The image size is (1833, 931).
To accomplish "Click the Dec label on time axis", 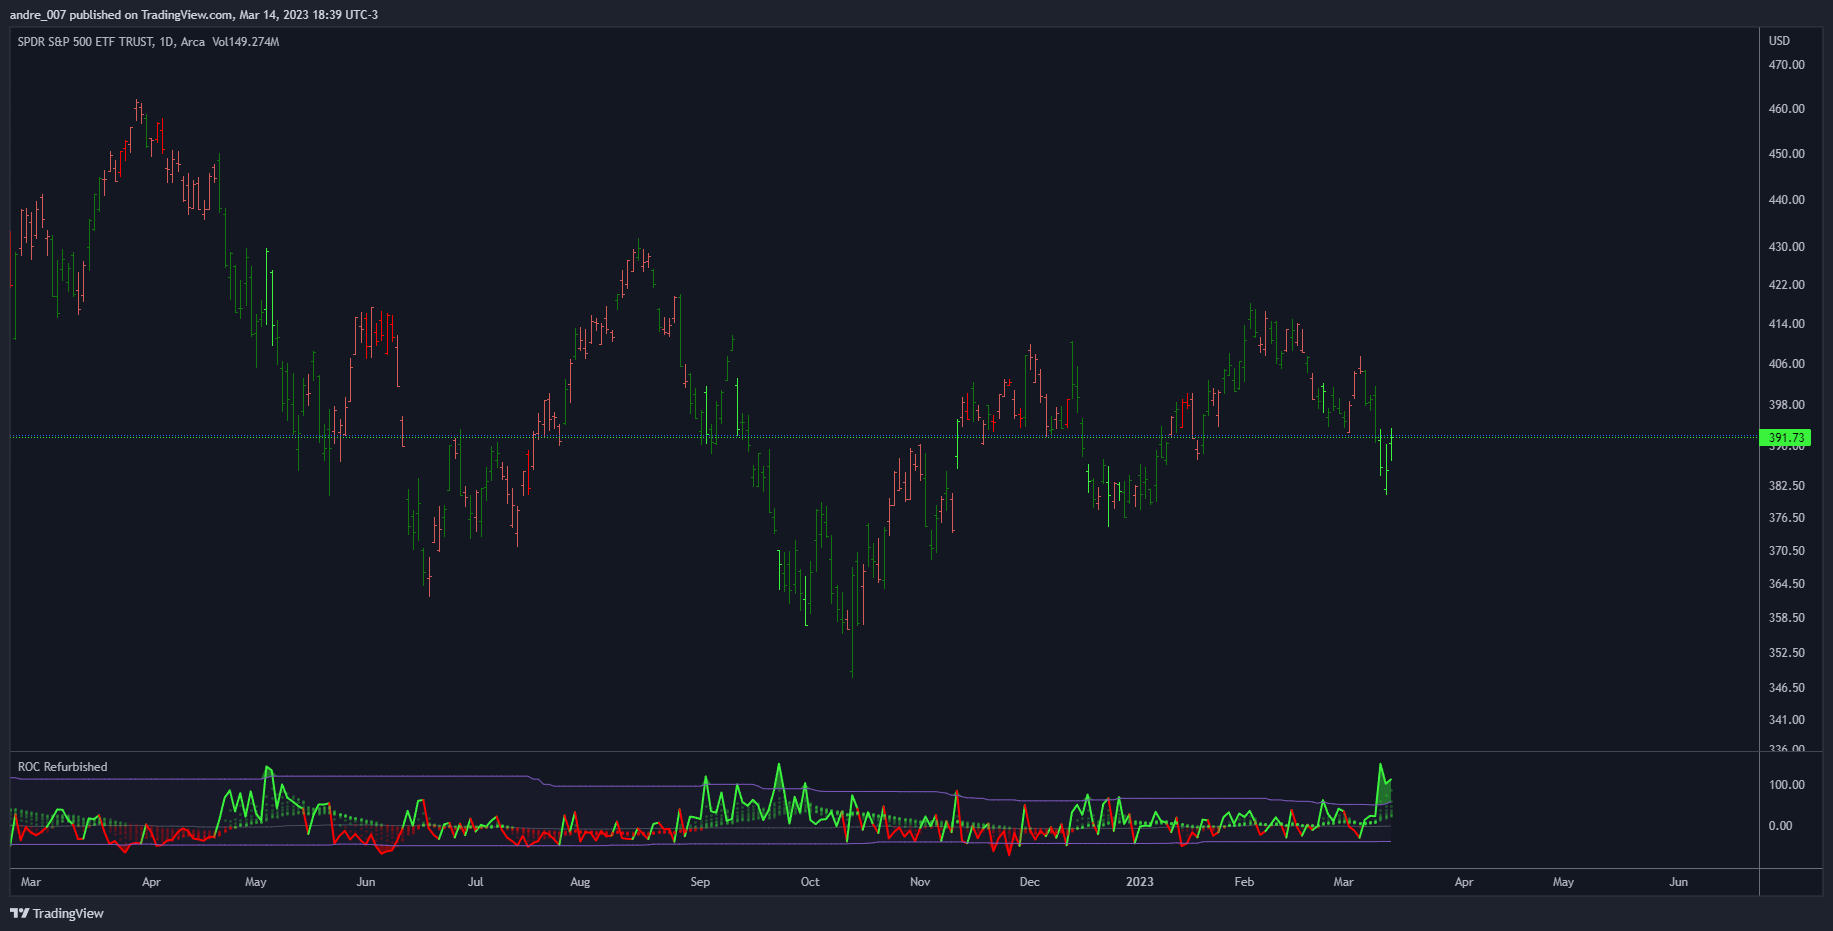I will [1029, 882].
